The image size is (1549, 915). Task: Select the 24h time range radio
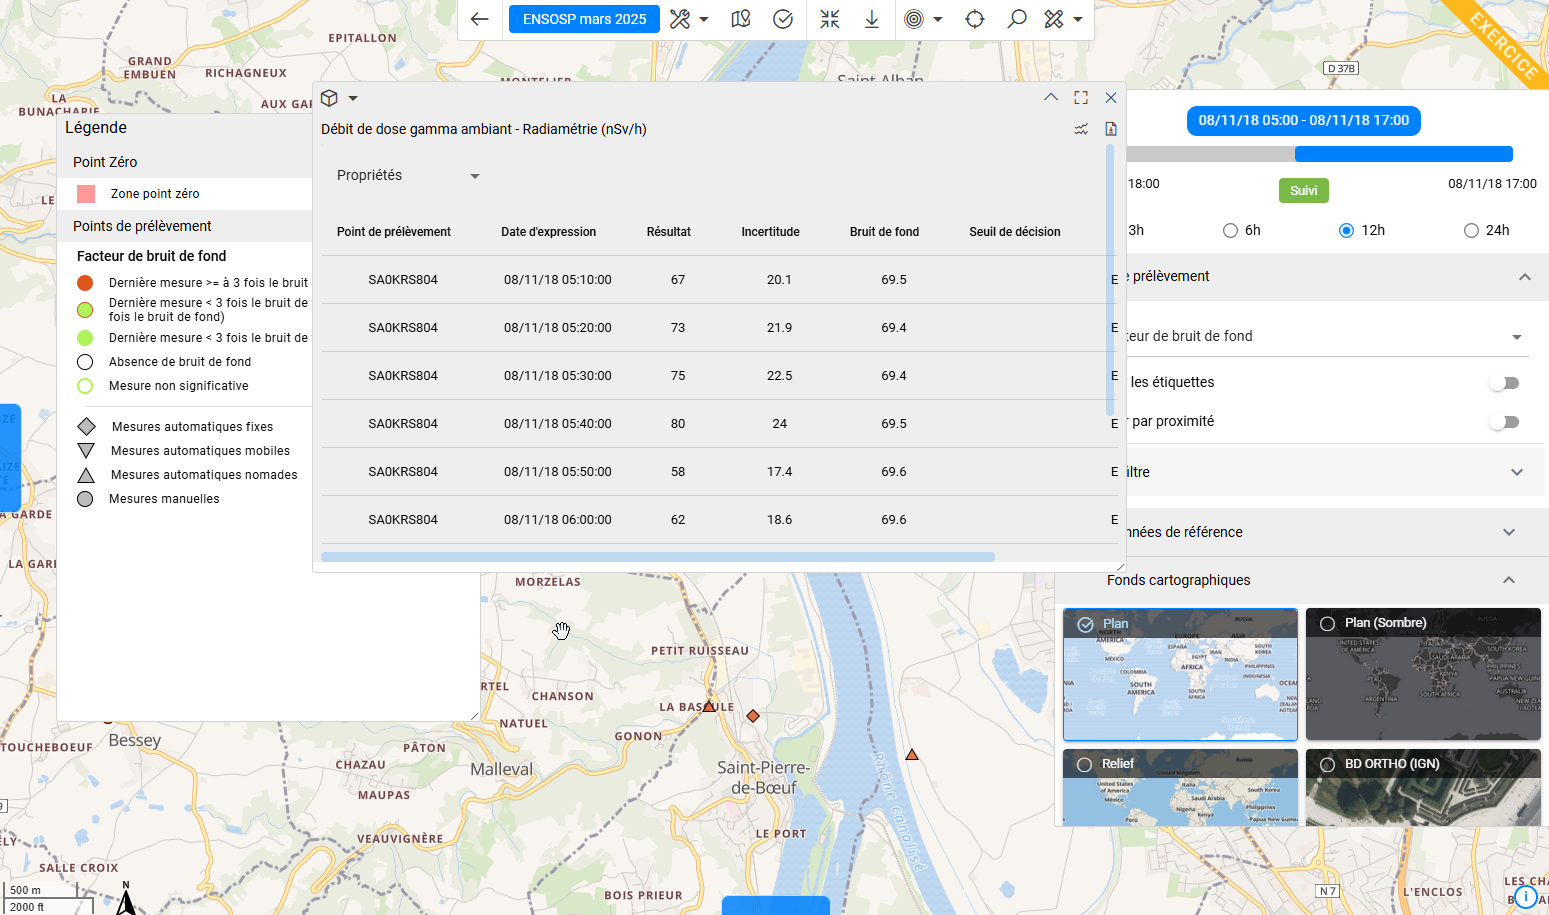[x=1471, y=231]
